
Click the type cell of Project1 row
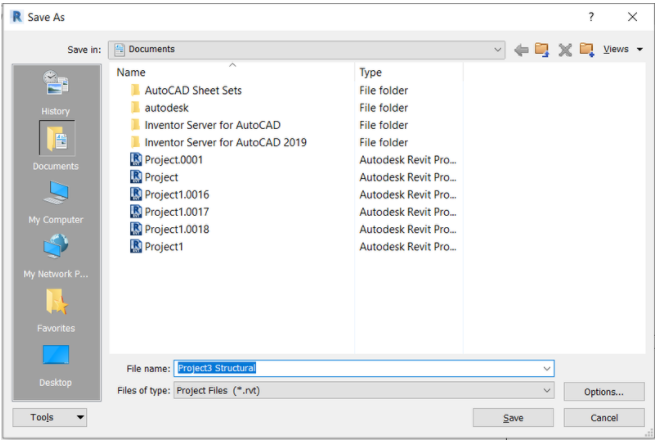point(408,246)
